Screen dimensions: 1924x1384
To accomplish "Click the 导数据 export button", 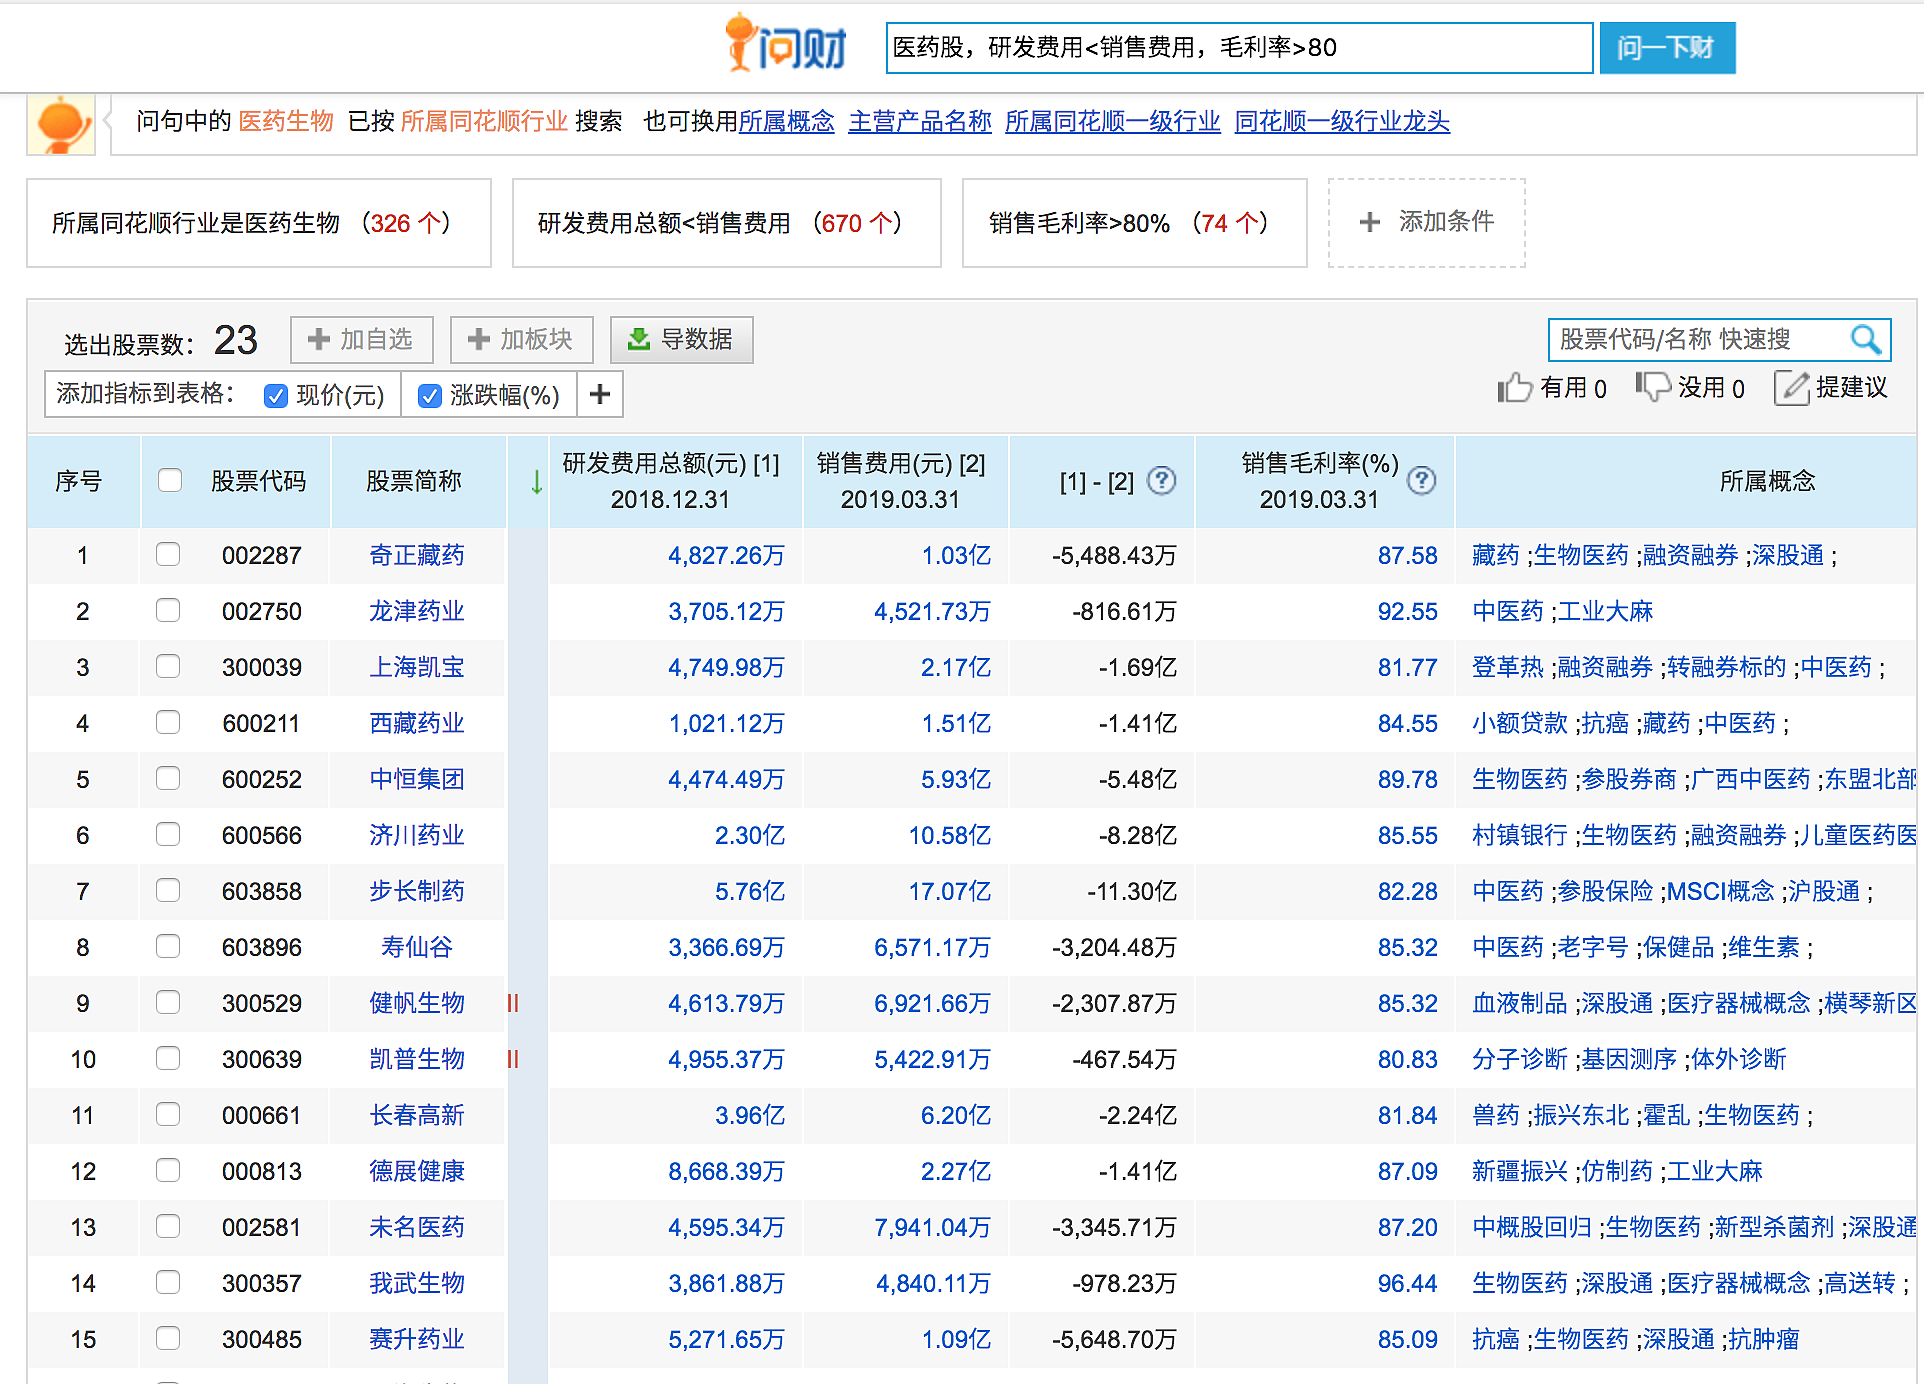I will [681, 340].
